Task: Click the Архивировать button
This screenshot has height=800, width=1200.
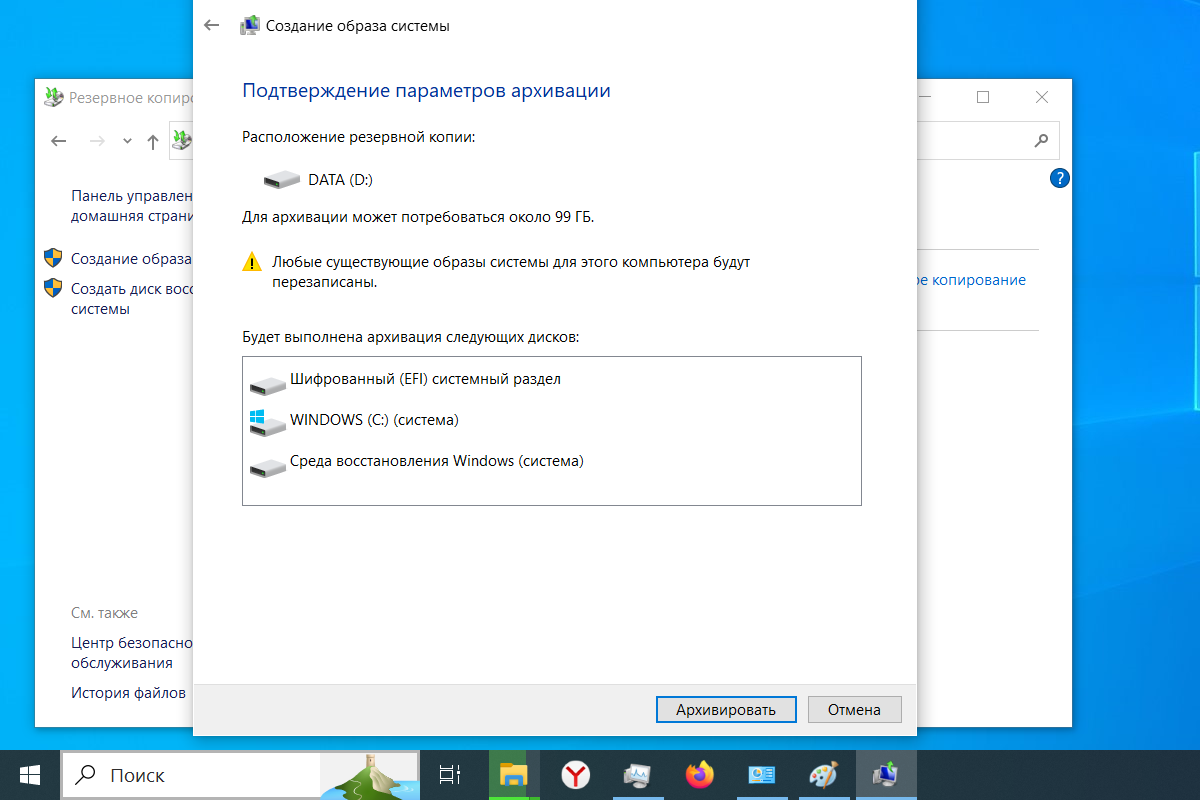Action: pyautogui.click(x=726, y=710)
